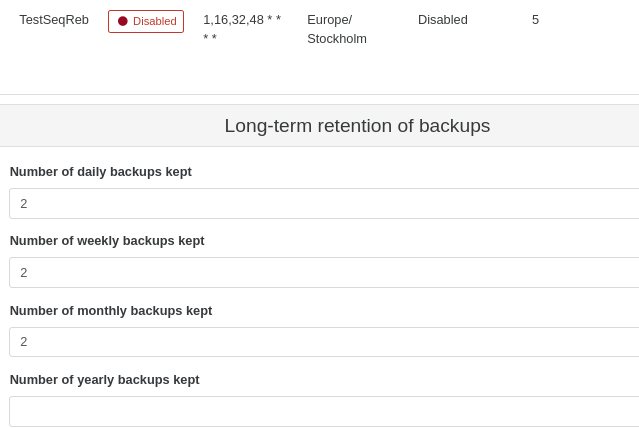Click the Number of weekly backups kept label
Screen dimensions: 639x428
[107, 241]
